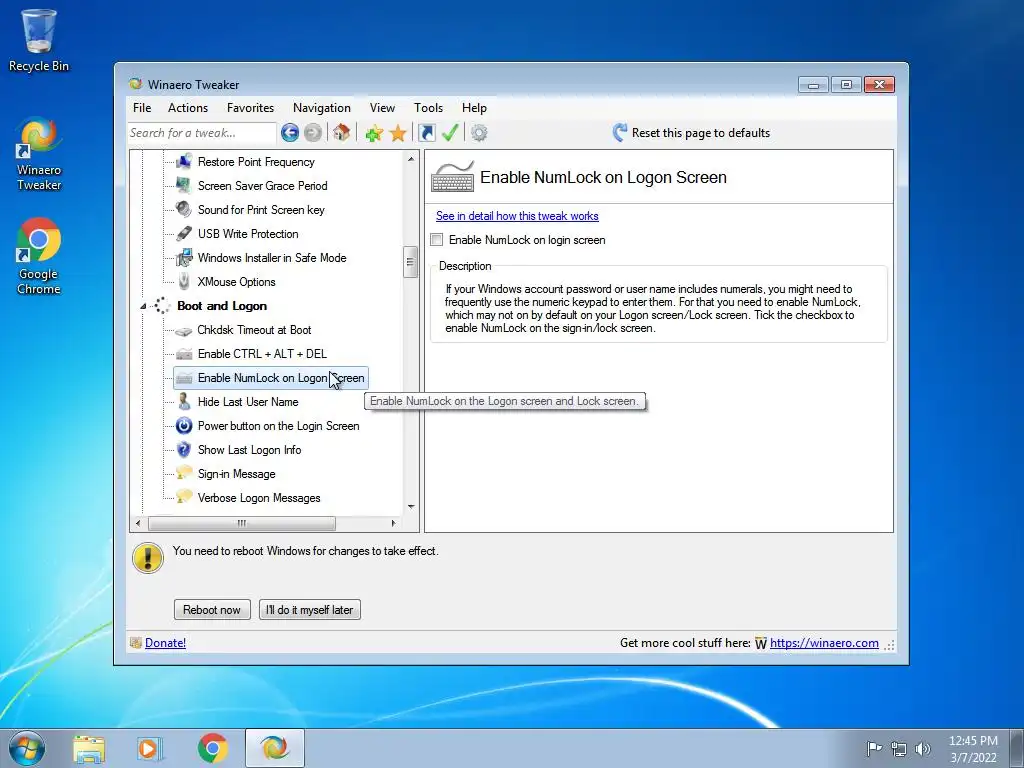Click the tree scroll-right arrow
The image size is (1024, 768).
point(393,523)
